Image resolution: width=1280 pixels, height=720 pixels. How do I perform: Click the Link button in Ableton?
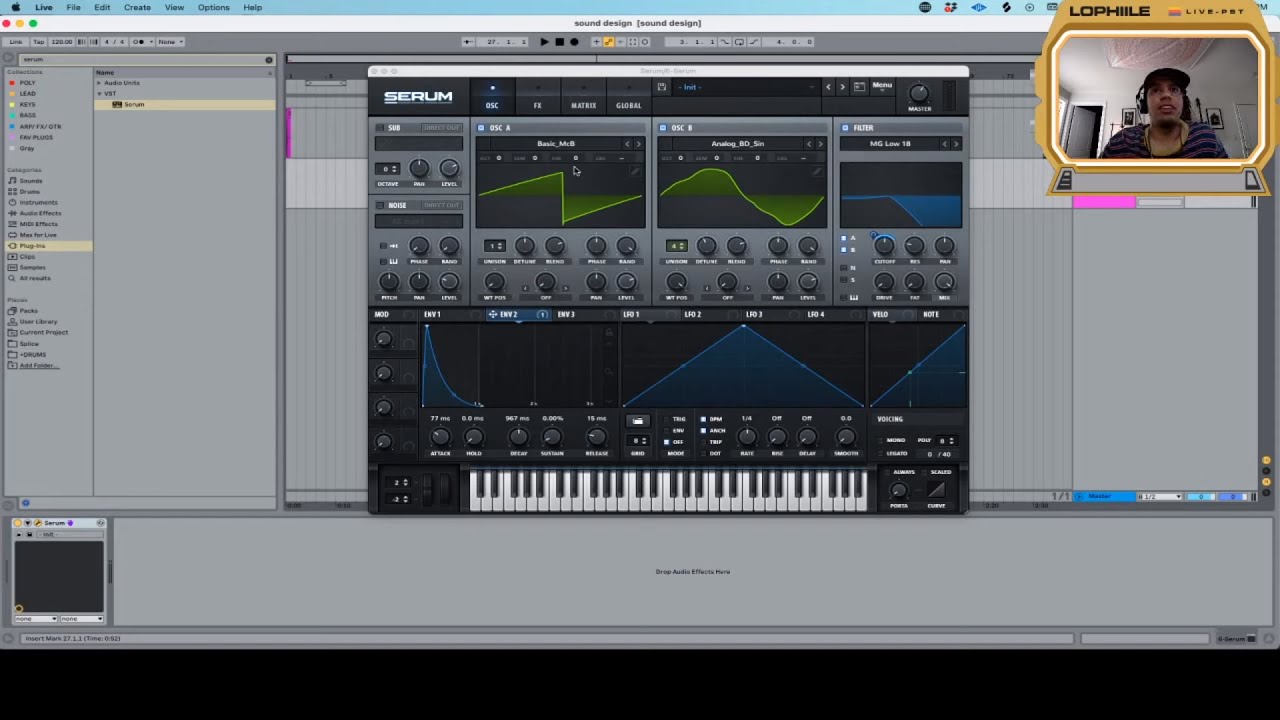pos(16,42)
